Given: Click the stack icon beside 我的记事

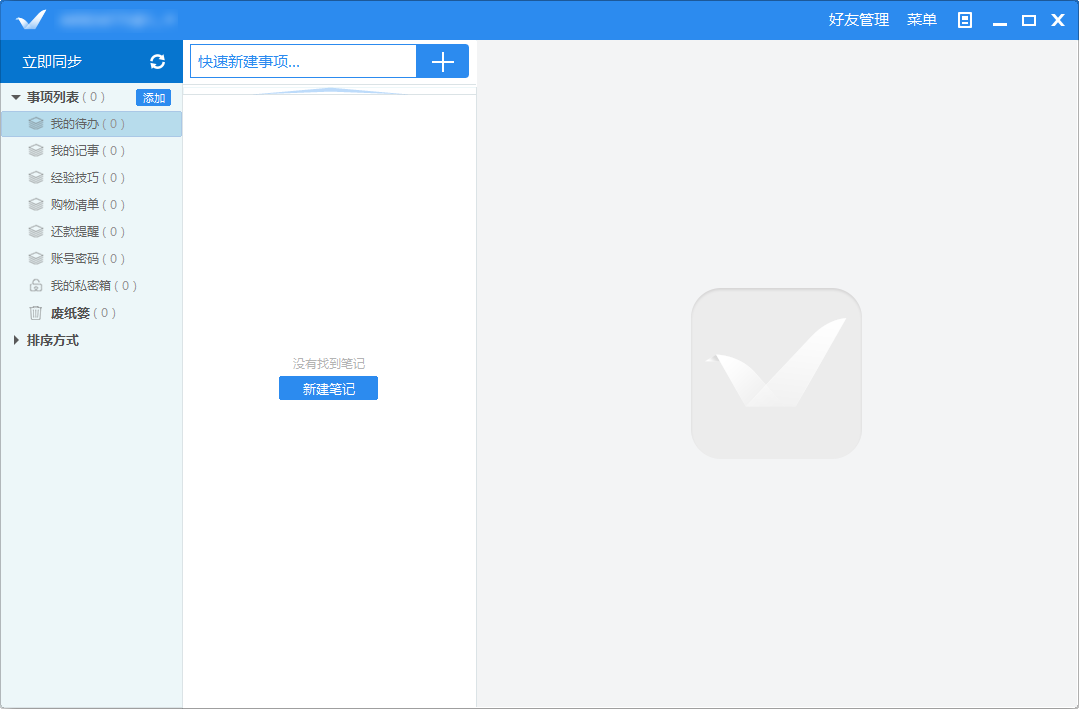Looking at the screenshot, I should [36, 151].
